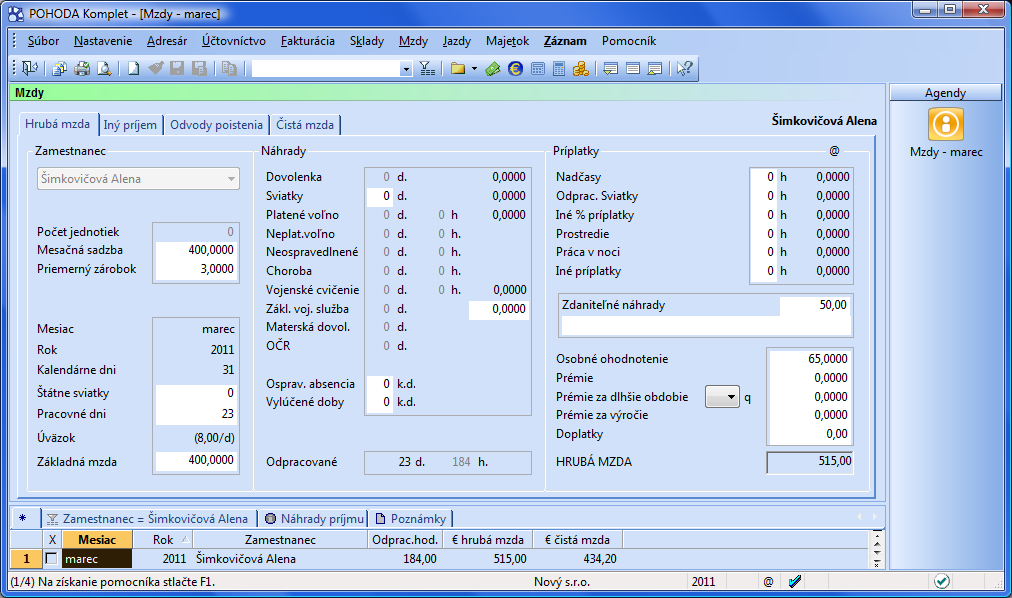Click the first calculator icon
Image resolution: width=1012 pixels, height=598 pixels.
tap(538, 68)
